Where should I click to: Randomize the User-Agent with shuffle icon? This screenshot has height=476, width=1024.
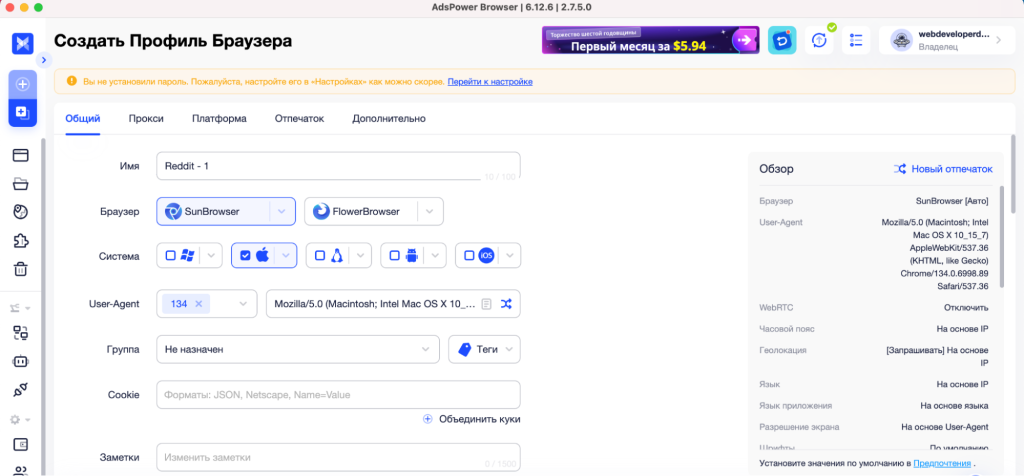pyautogui.click(x=506, y=304)
